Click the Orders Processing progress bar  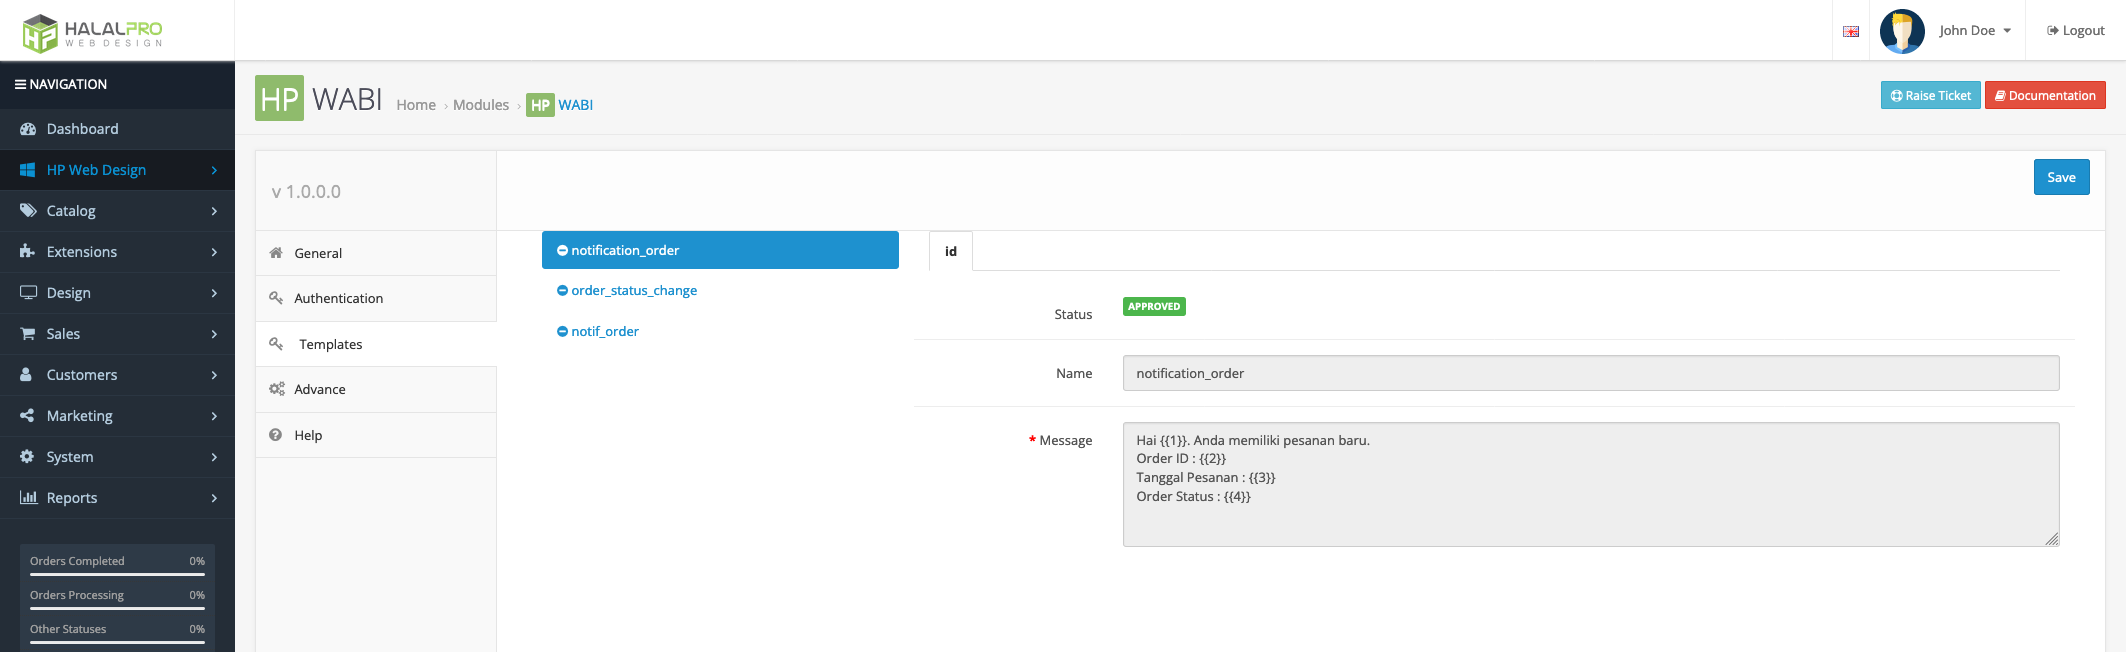117,609
